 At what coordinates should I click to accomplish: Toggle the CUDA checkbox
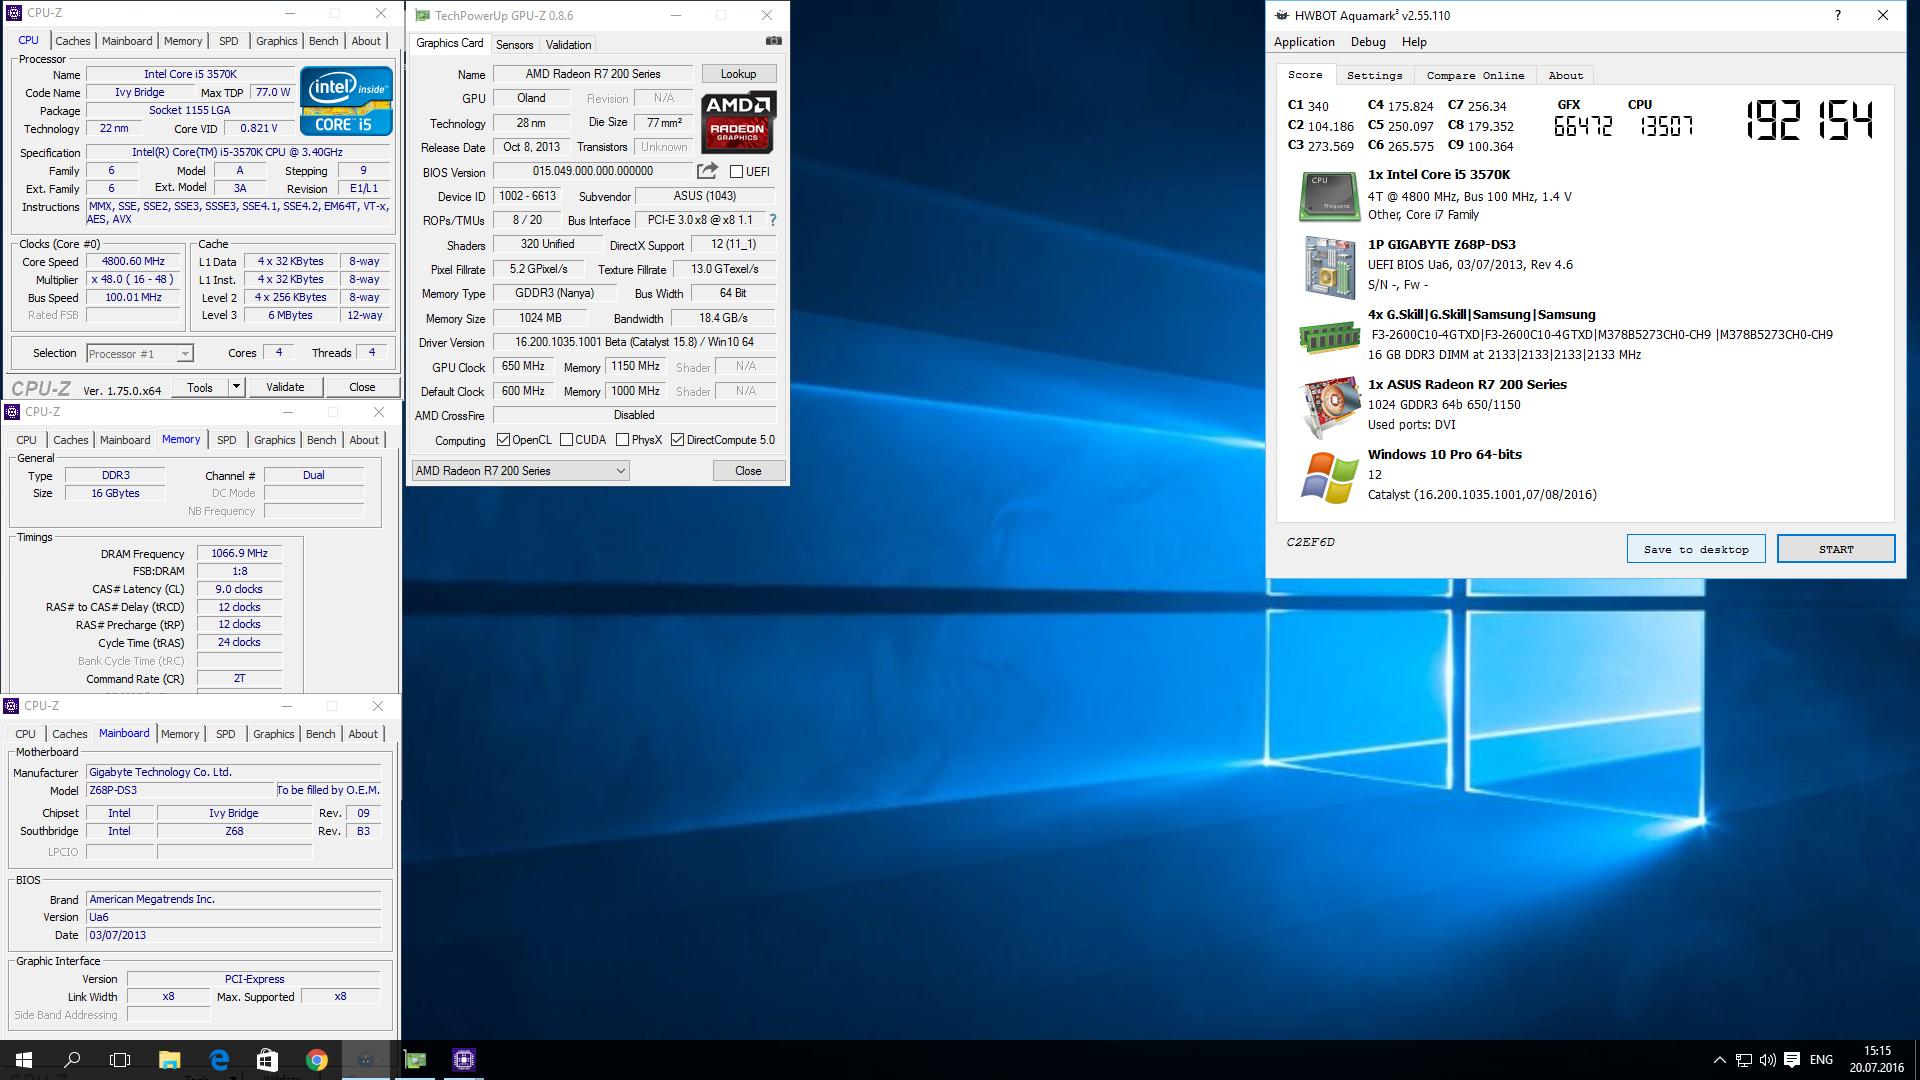coord(566,440)
